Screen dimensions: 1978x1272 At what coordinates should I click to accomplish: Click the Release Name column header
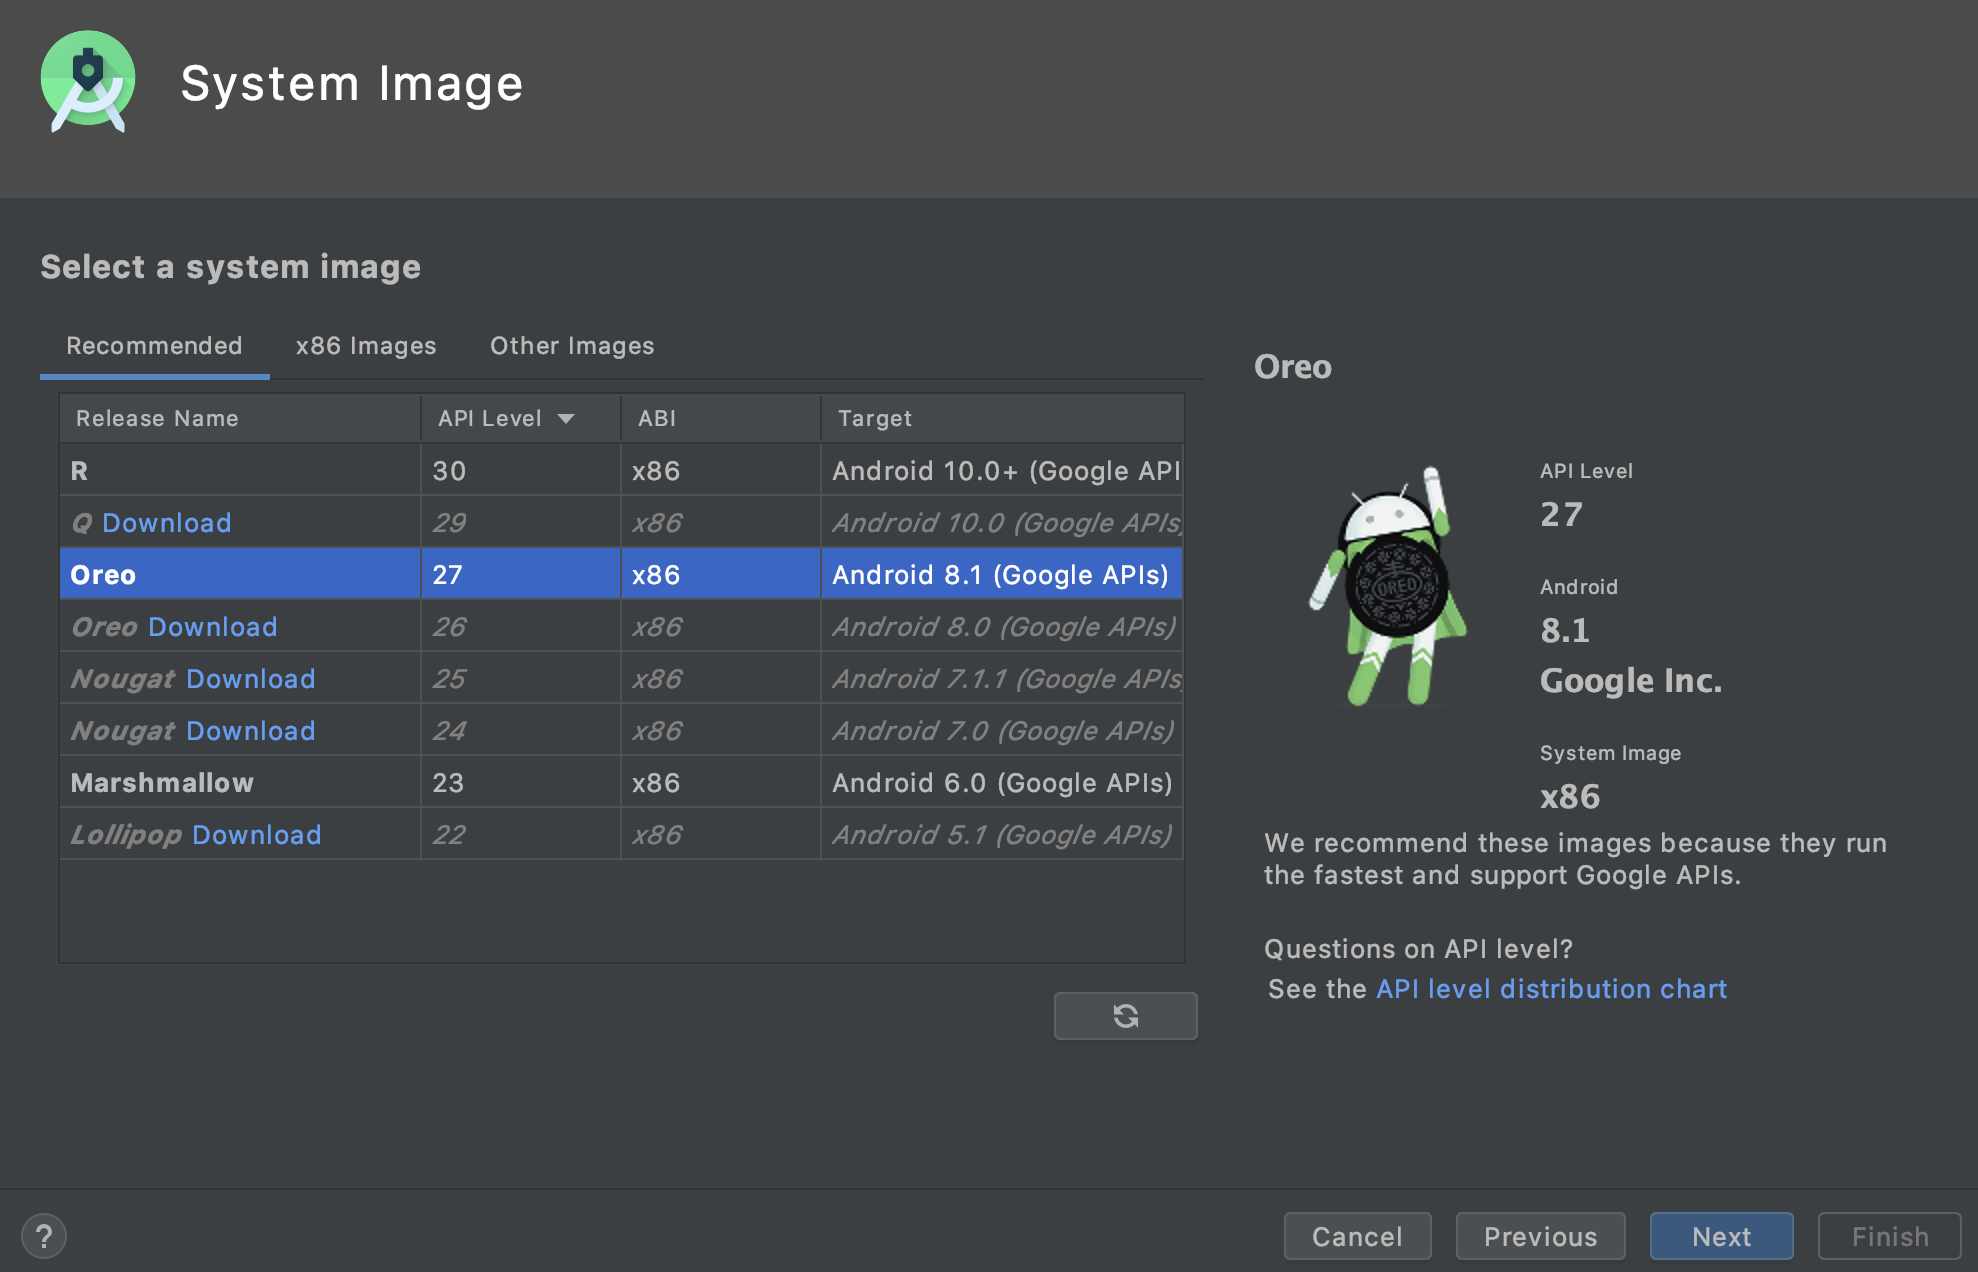[x=157, y=418]
